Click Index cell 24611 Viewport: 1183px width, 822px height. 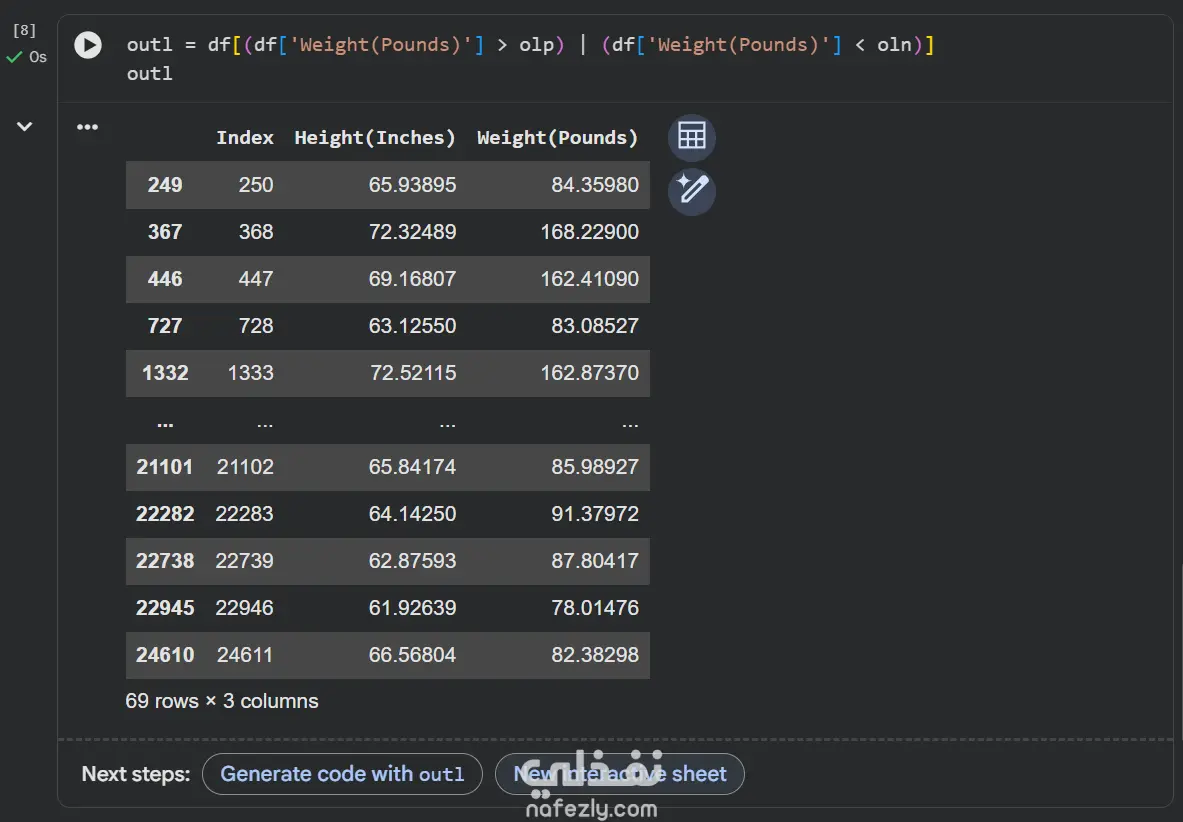click(244, 655)
